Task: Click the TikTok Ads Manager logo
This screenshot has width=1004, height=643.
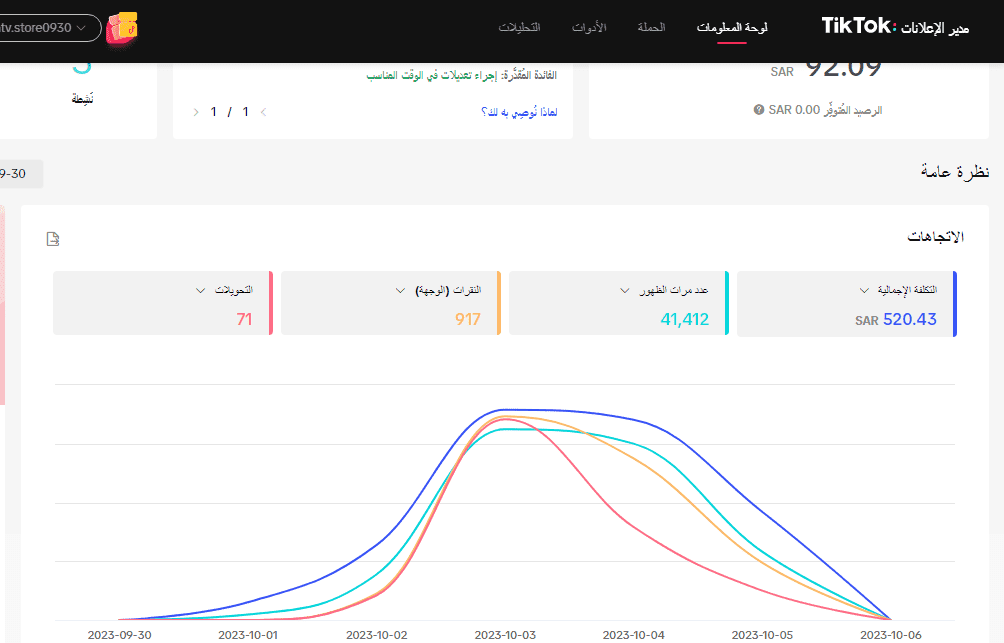Action: pyautogui.click(x=895, y=26)
